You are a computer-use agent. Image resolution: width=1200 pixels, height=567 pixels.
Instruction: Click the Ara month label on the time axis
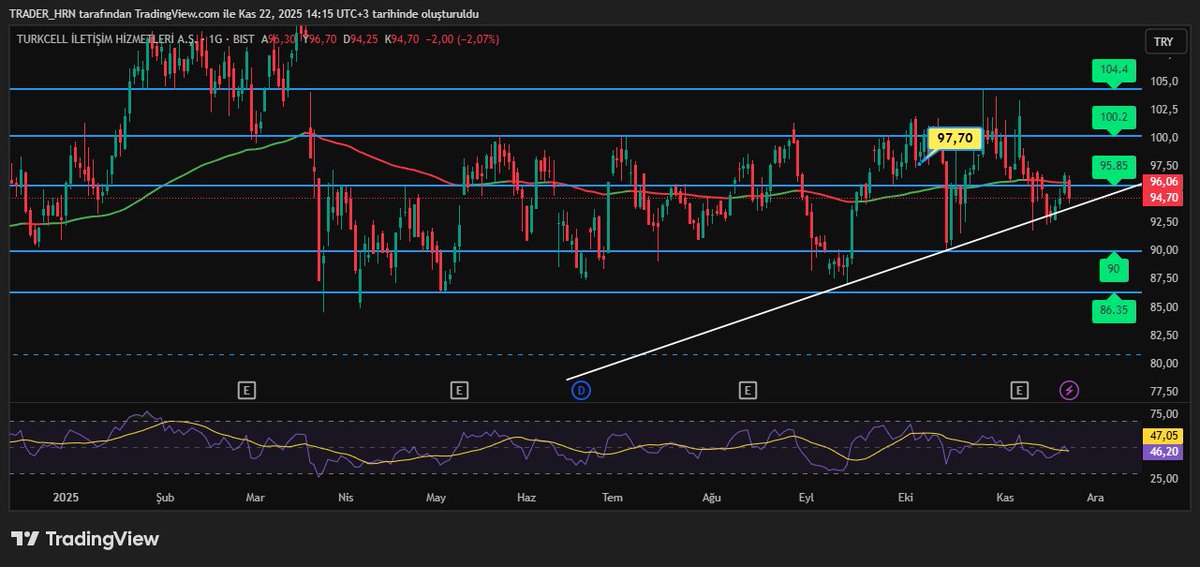tap(1096, 496)
